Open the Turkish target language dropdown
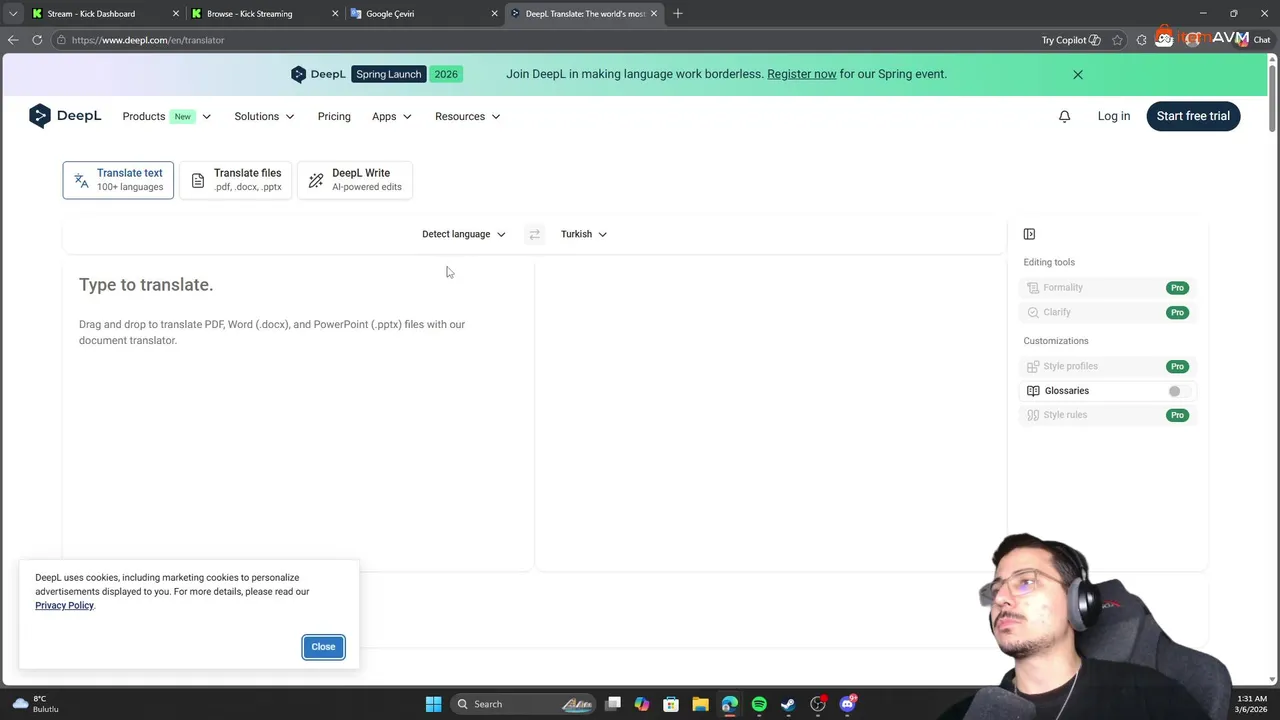The image size is (1280, 720). point(583,234)
